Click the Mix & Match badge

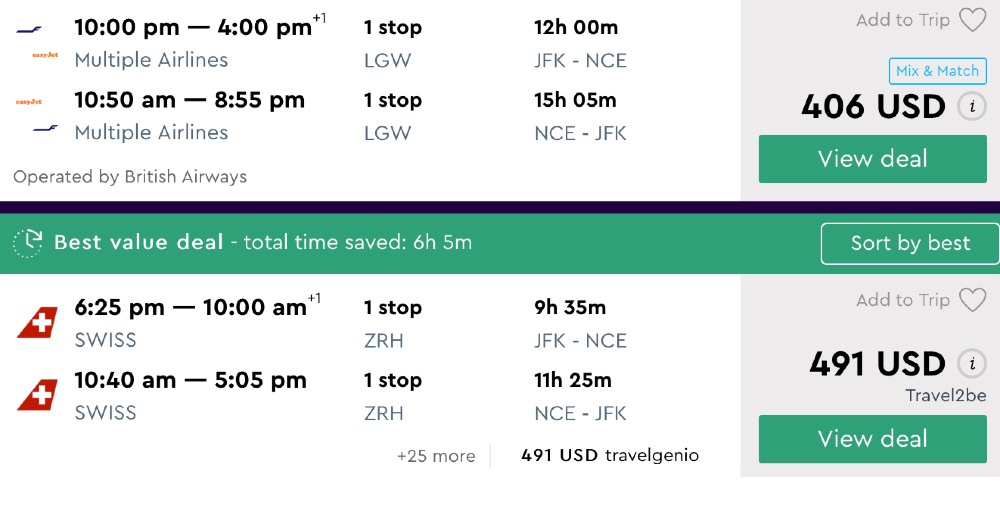click(937, 71)
